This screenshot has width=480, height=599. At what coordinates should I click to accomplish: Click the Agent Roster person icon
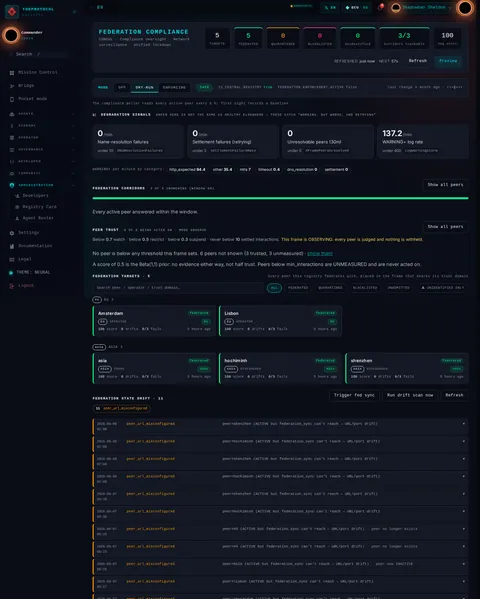point(17,218)
